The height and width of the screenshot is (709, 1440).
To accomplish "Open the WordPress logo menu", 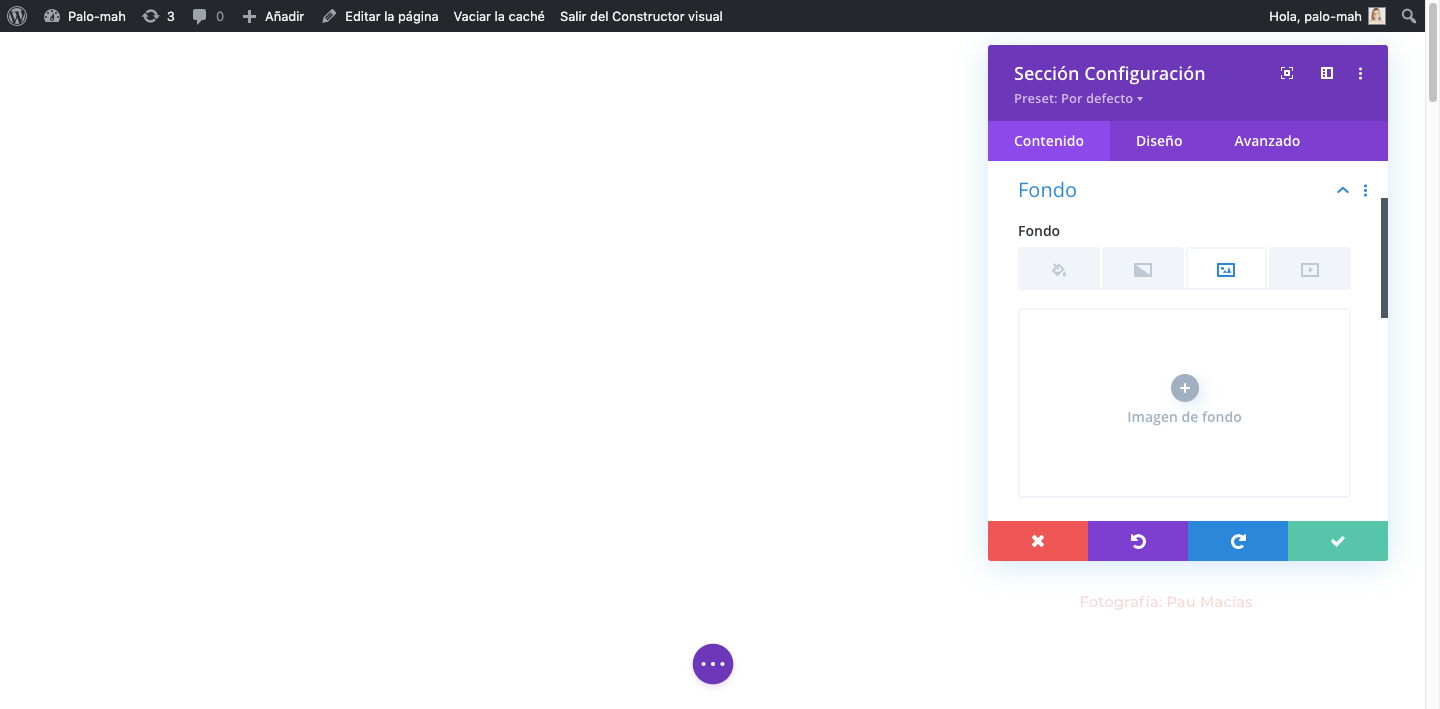I will 17,16.
